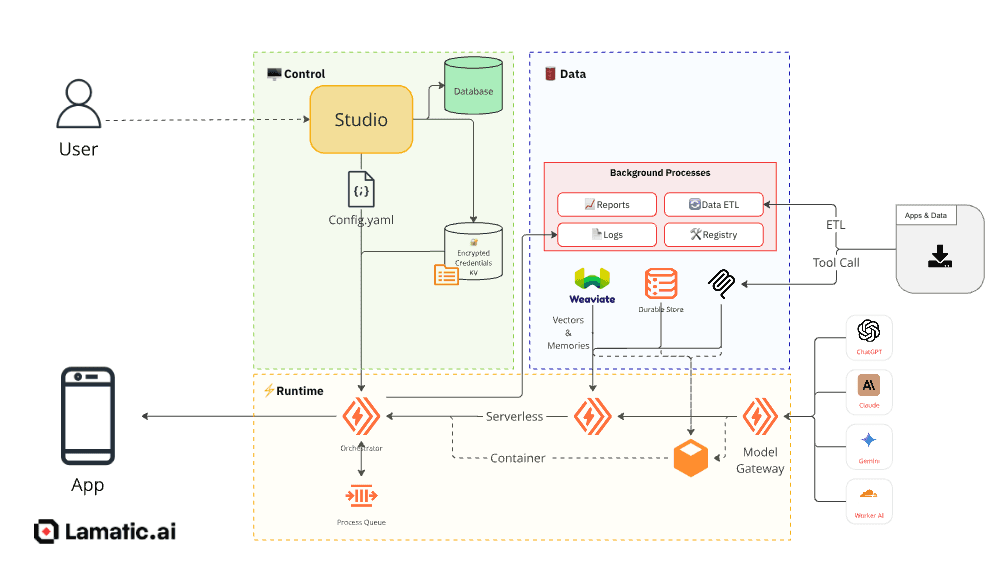This screenshot has height=570, width=993.
Task: Click the Model Gateway label
Action: coord(760,460)
